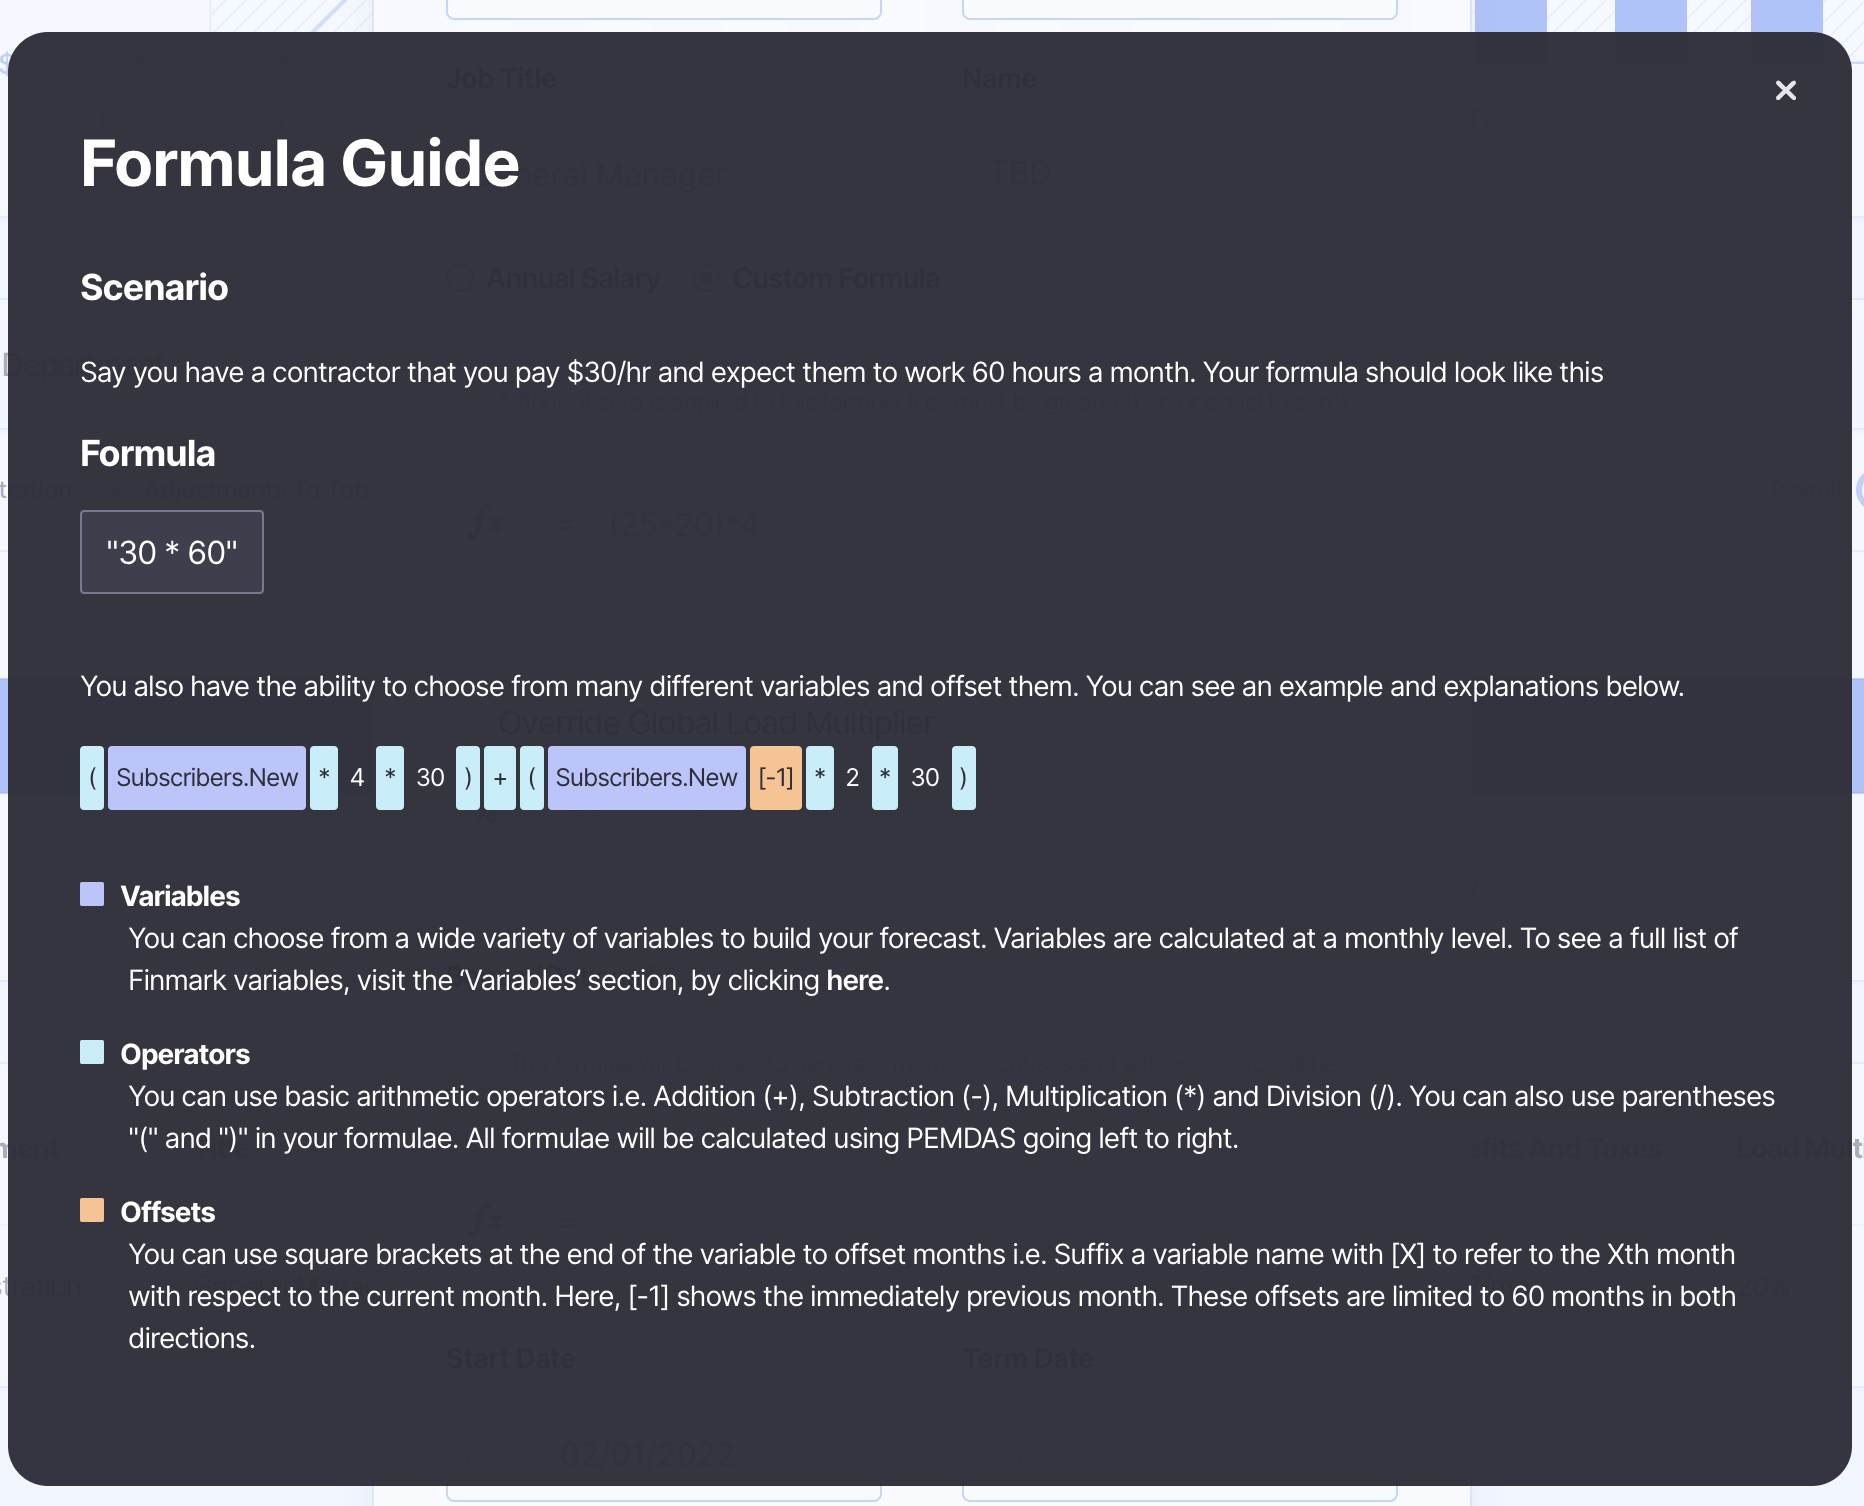Viewport: 1864px width, 1506px height.
Task: Click the asterisk right after the [-1] offset
Action: click(820, 778)
